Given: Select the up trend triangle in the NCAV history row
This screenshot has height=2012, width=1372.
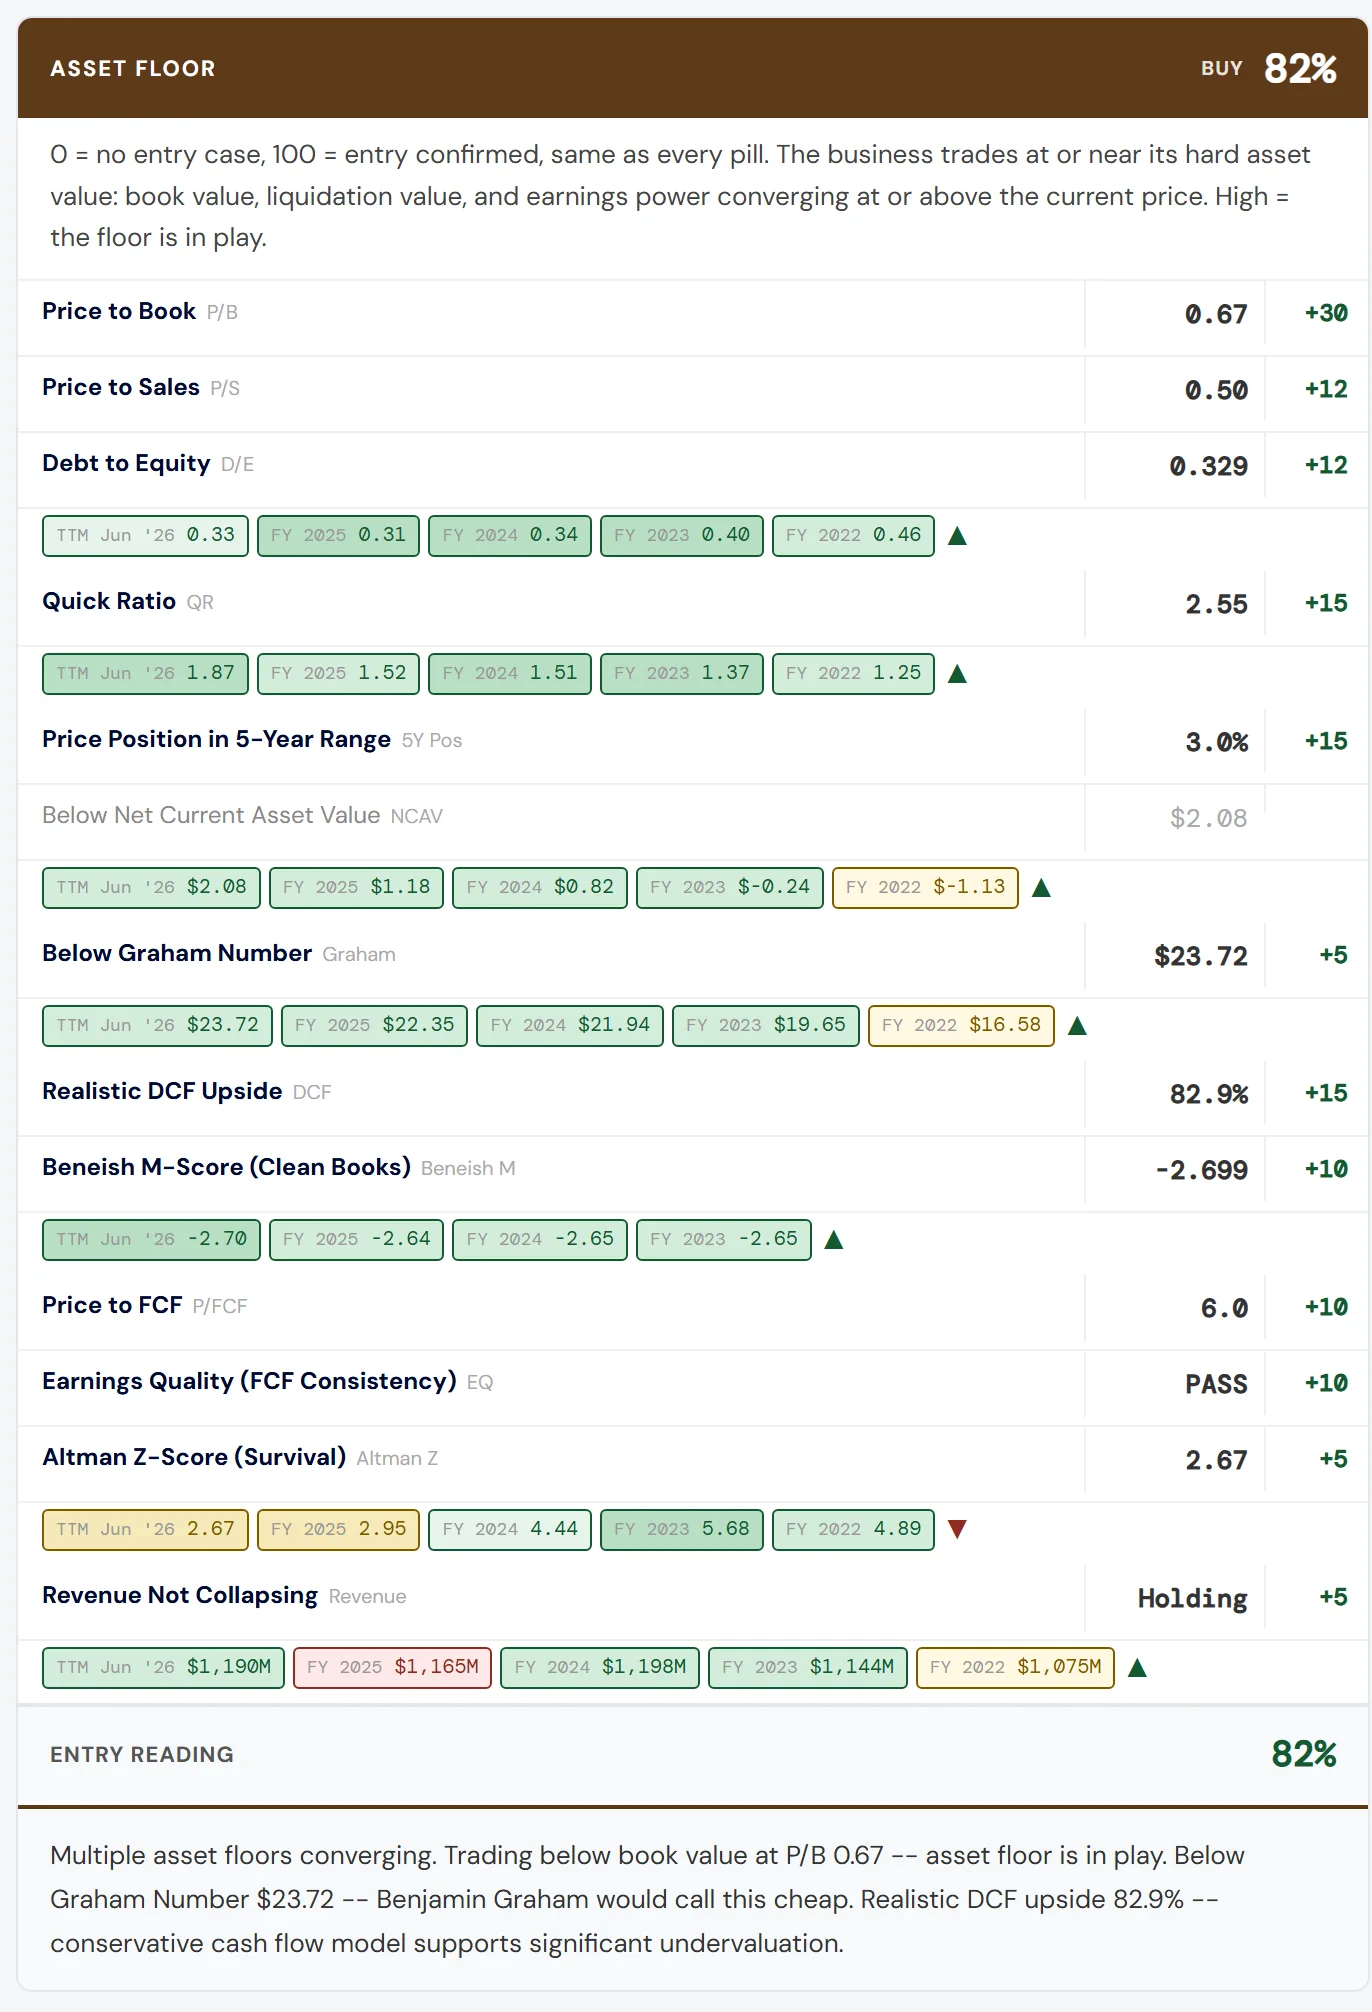Looking at the screenshot, I should [x=1041, y=888].
